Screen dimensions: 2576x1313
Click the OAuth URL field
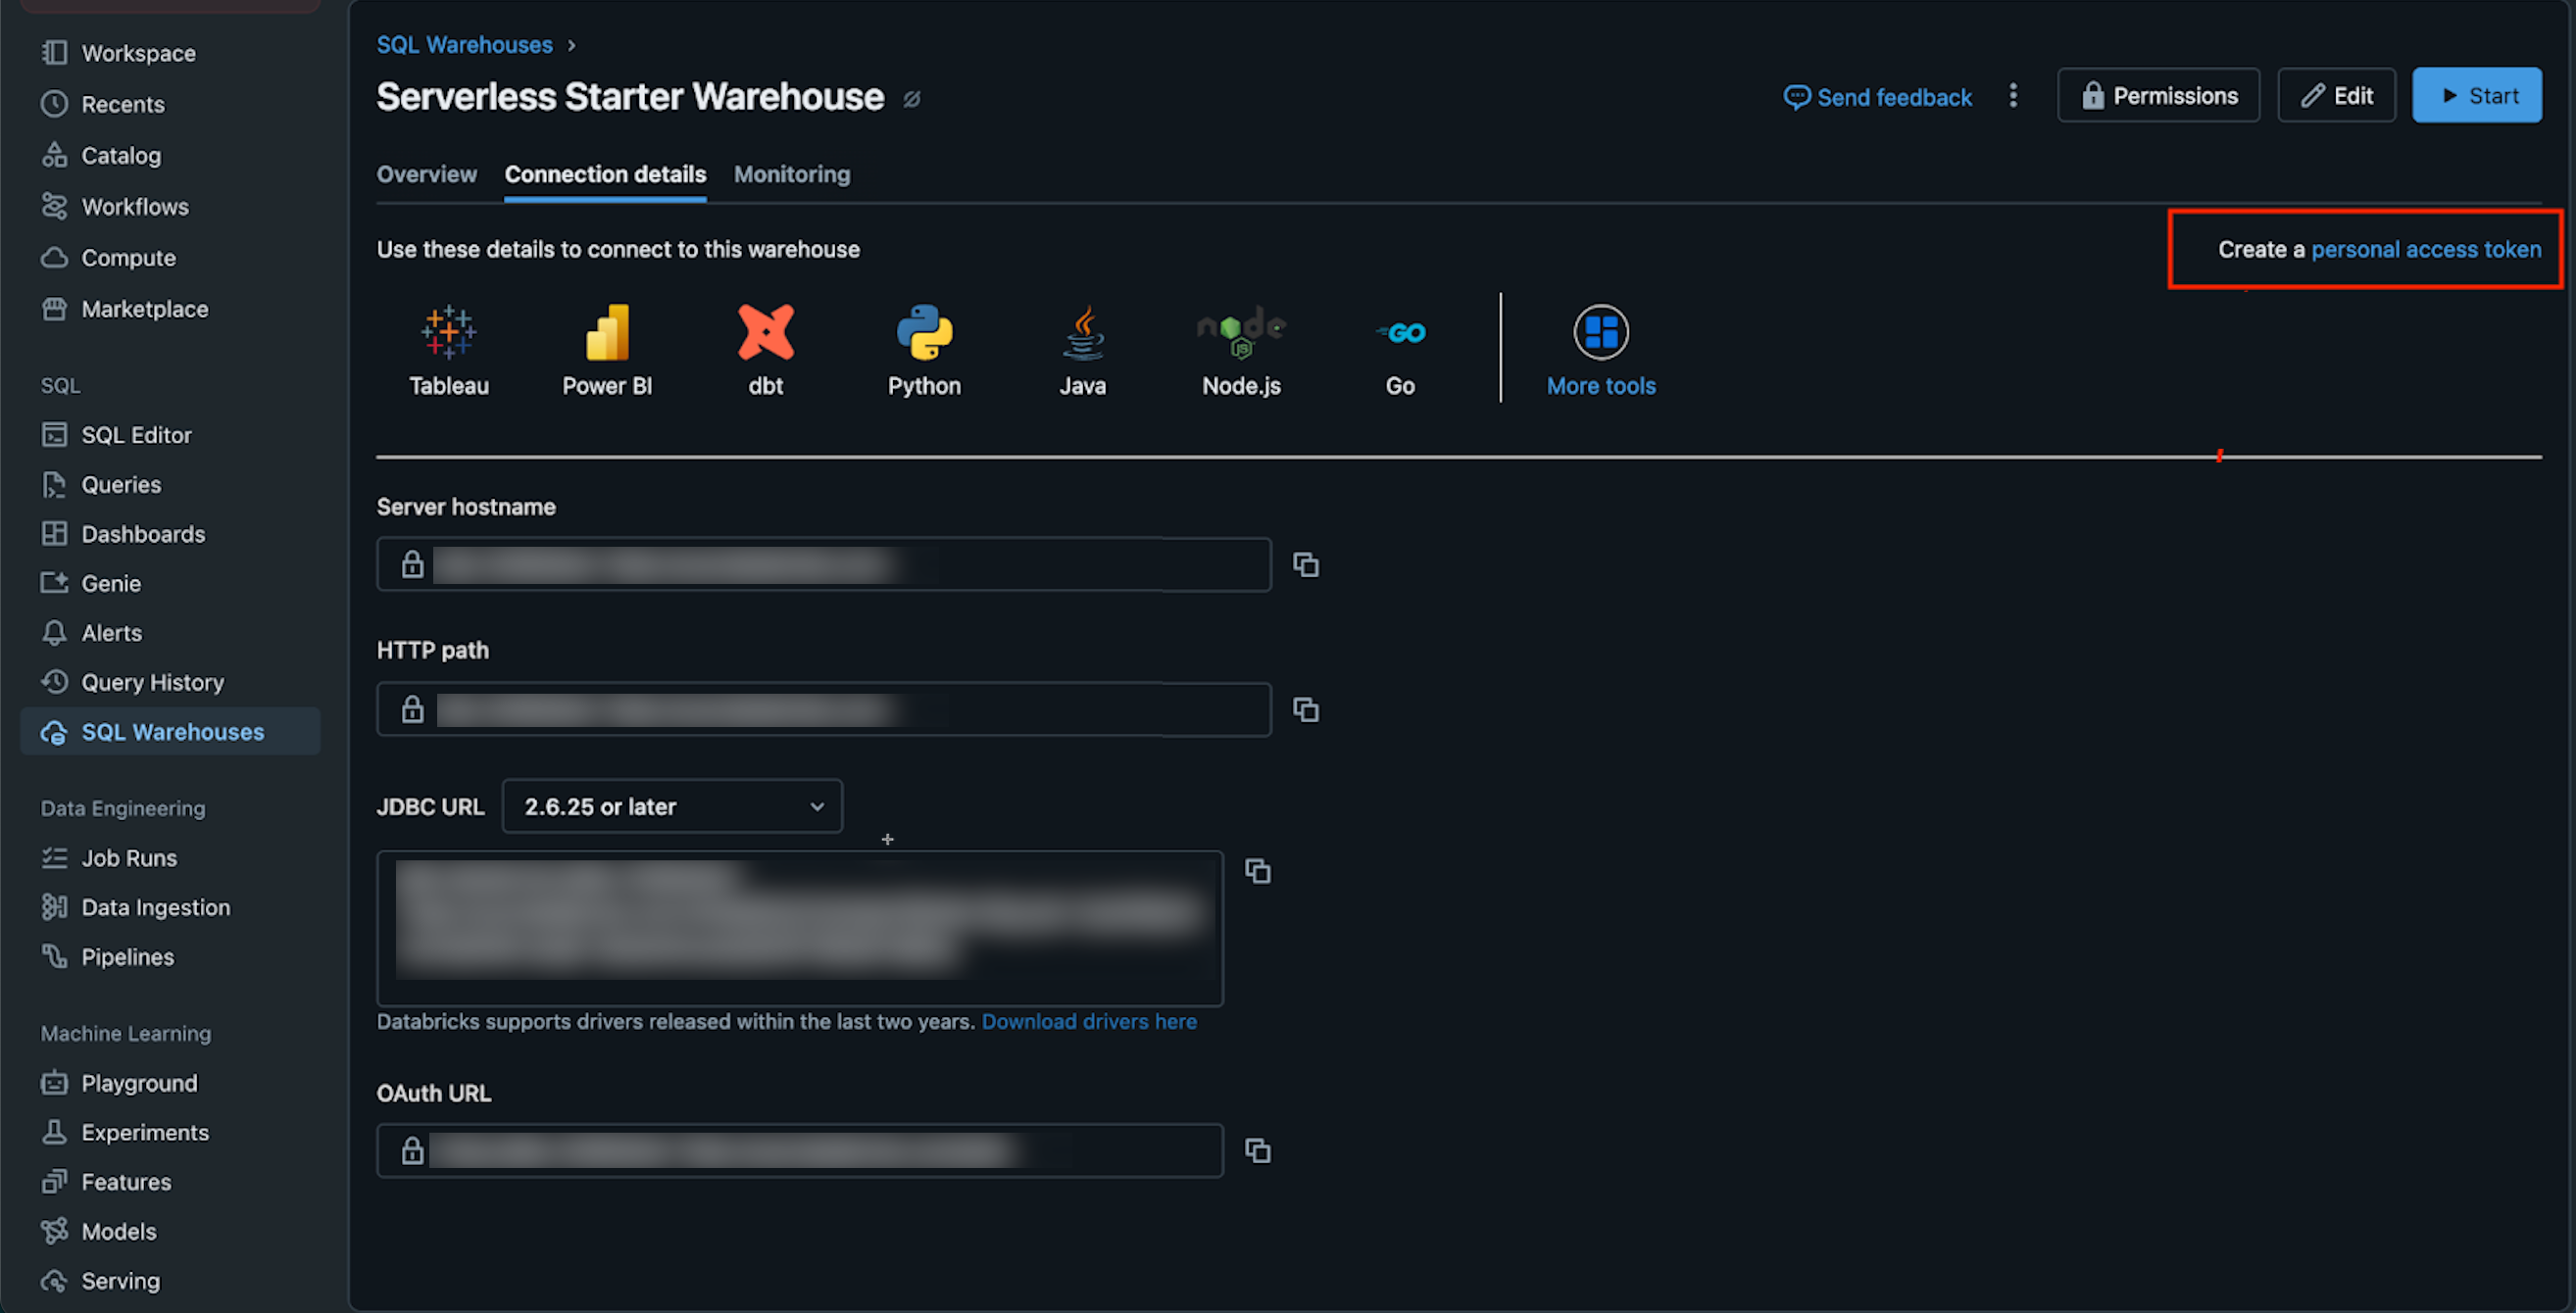click(800, 1150)
